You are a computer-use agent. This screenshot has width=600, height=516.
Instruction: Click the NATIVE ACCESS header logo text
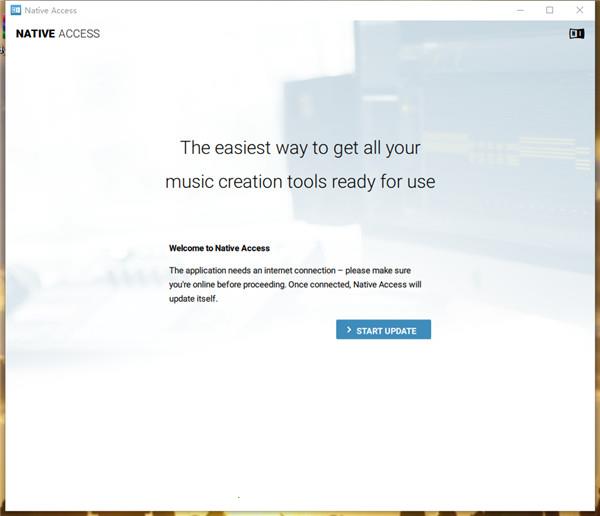click(58, 34)
